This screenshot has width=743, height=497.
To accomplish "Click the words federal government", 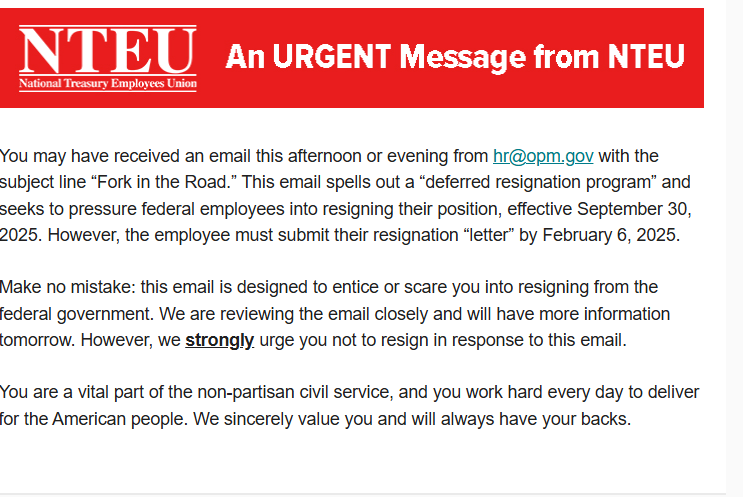I will [74, 314].
